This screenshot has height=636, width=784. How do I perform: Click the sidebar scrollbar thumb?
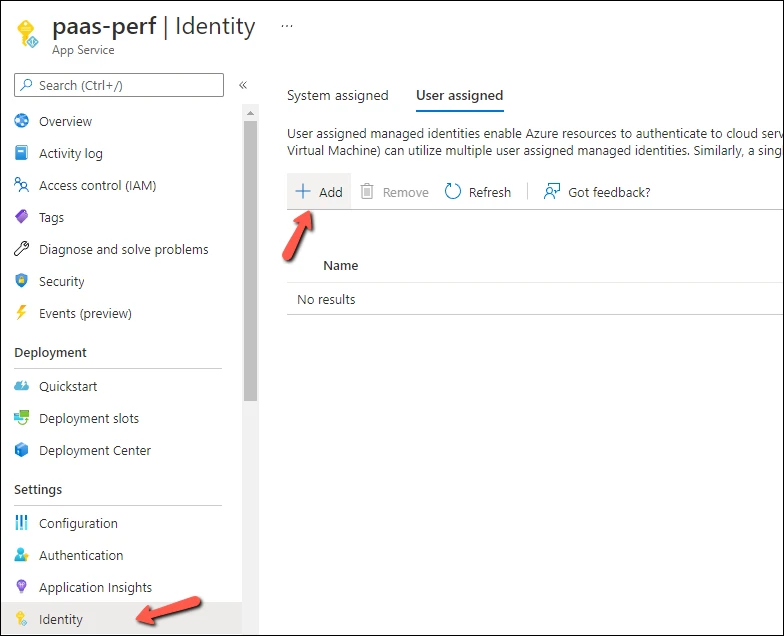(x=250, y=261)
